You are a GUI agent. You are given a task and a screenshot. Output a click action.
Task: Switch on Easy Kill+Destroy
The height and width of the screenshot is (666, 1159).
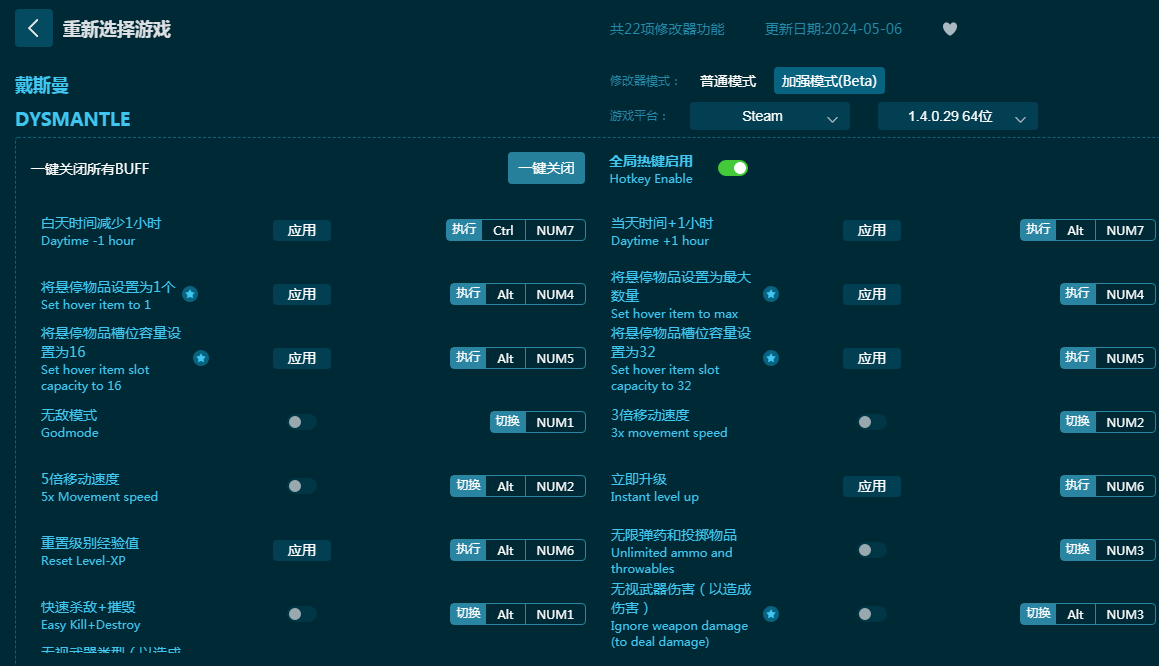point(302,614)
